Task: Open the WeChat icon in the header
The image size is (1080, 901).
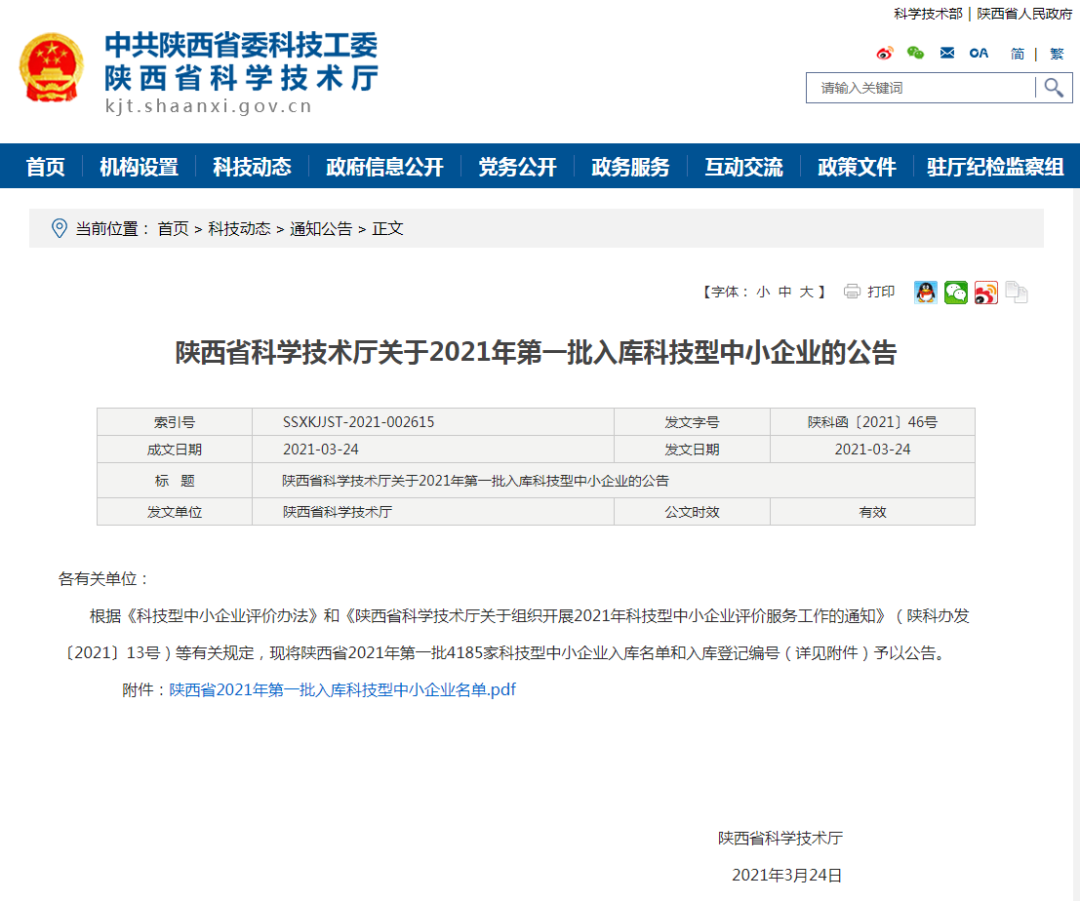Action: (915, 53)
